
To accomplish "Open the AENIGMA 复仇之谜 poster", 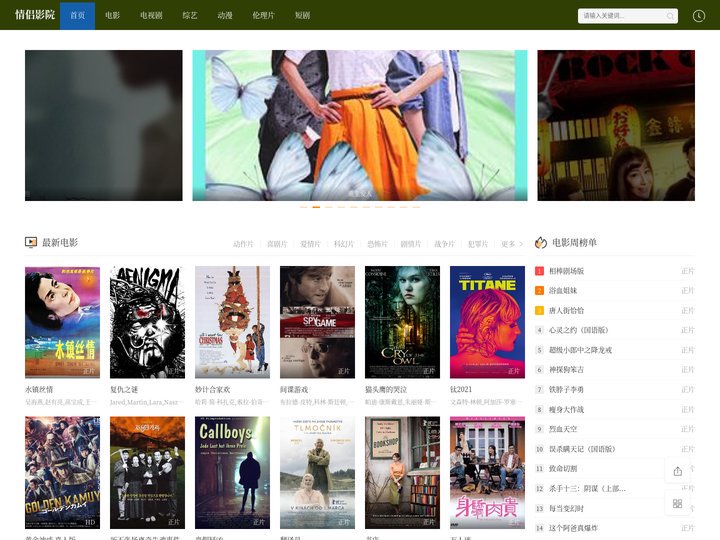I will click(x=147, y=322).
